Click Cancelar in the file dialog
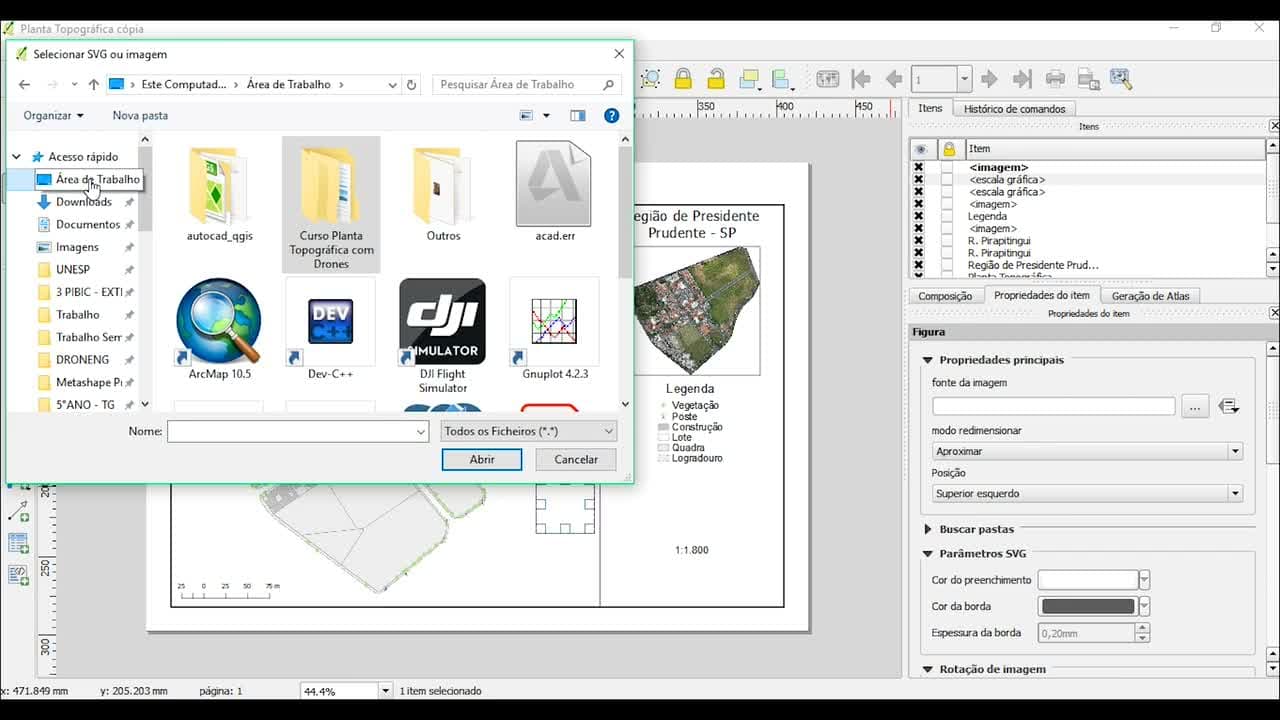 pos(576,459)
